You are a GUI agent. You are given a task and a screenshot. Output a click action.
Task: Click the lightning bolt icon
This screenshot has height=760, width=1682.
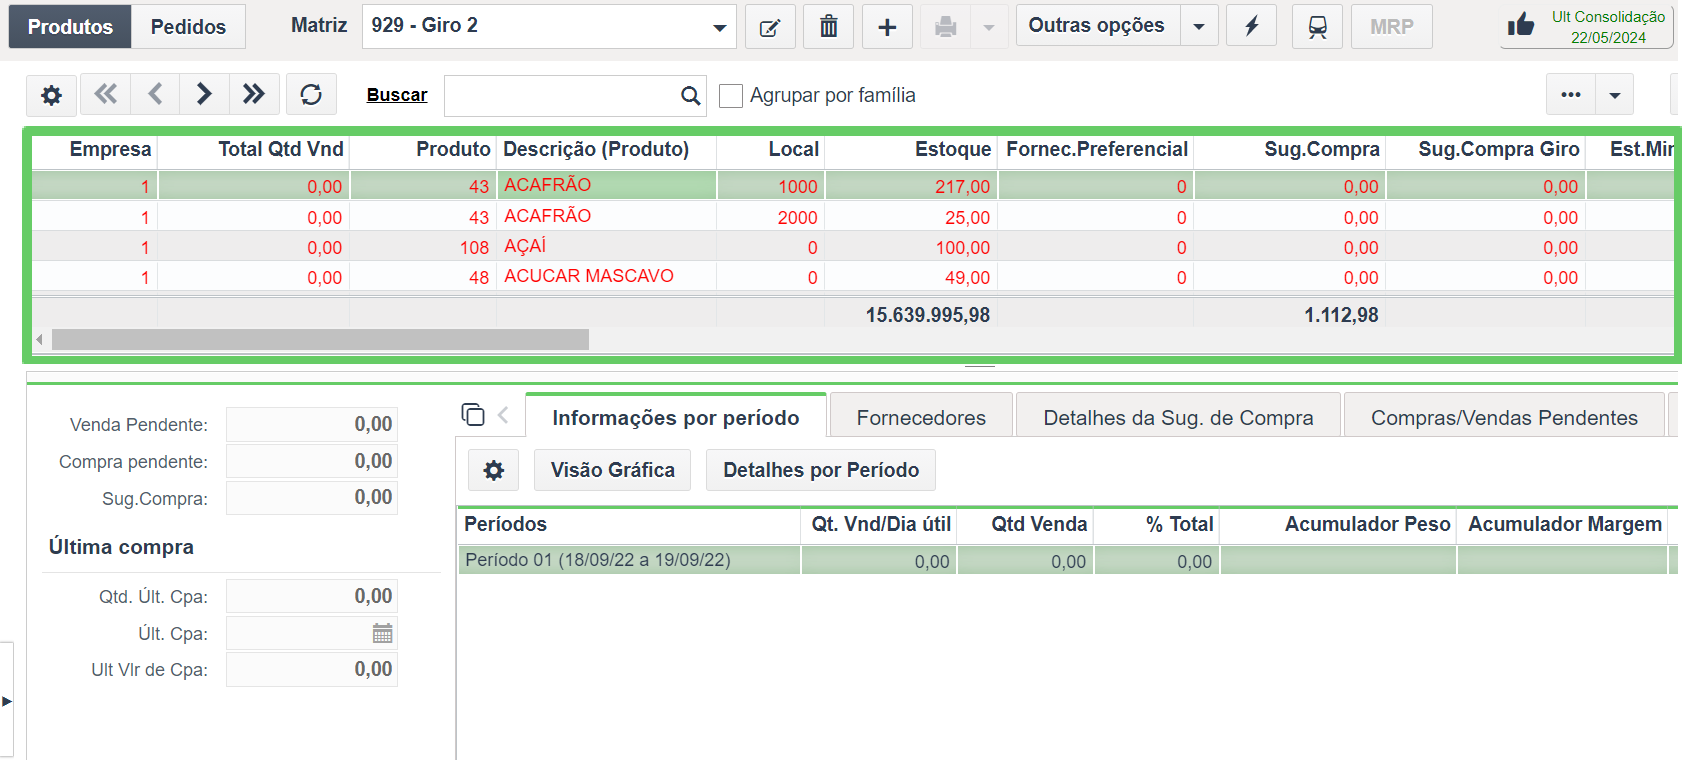1252,27
